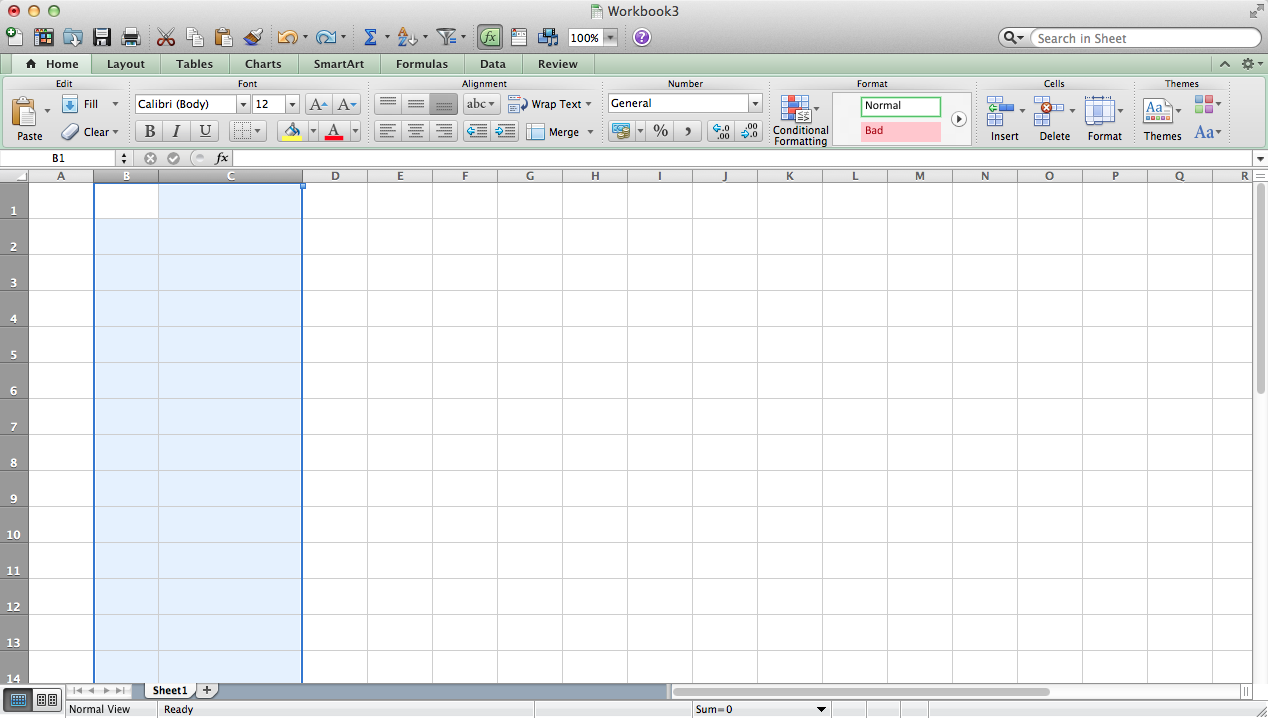Image resolution: width=1268 pixels, height=718 pixels.
Task: Add a new sheet with plus tab
Action: click(x=207, y=690)
